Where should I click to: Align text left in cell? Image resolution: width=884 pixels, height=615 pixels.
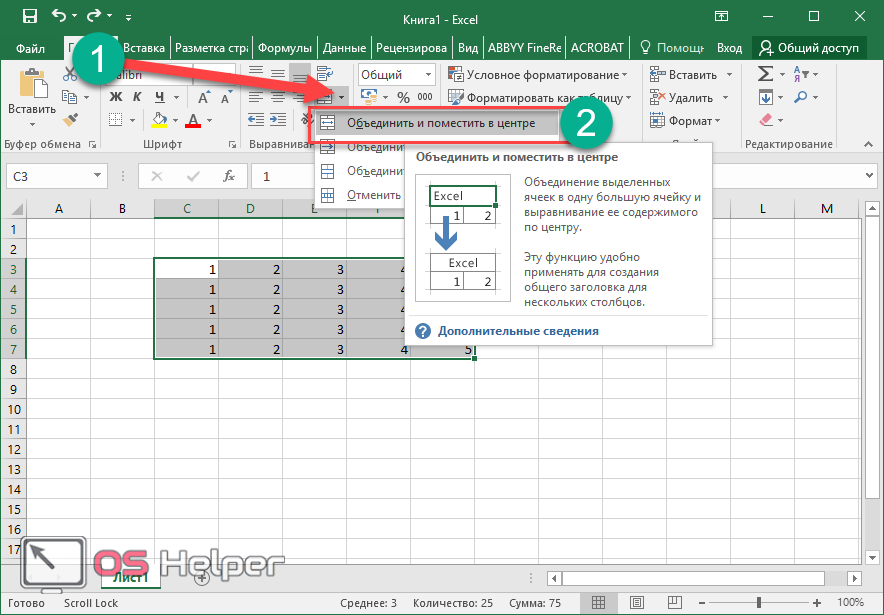pos(256,97)
